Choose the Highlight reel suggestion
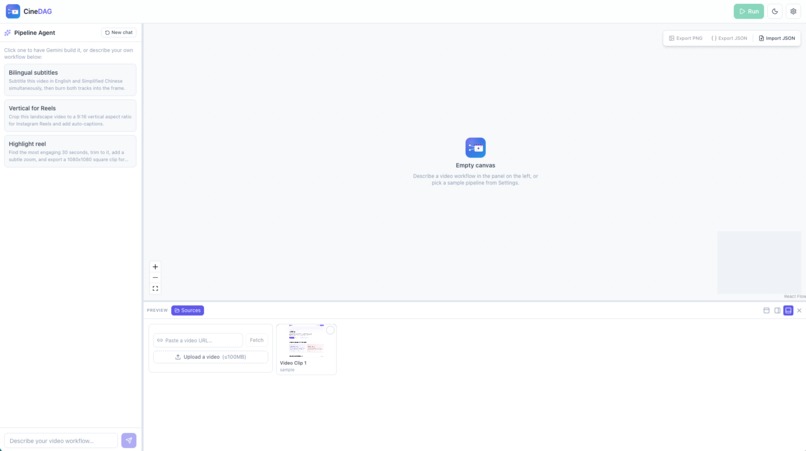 click(x=70, y=151)
